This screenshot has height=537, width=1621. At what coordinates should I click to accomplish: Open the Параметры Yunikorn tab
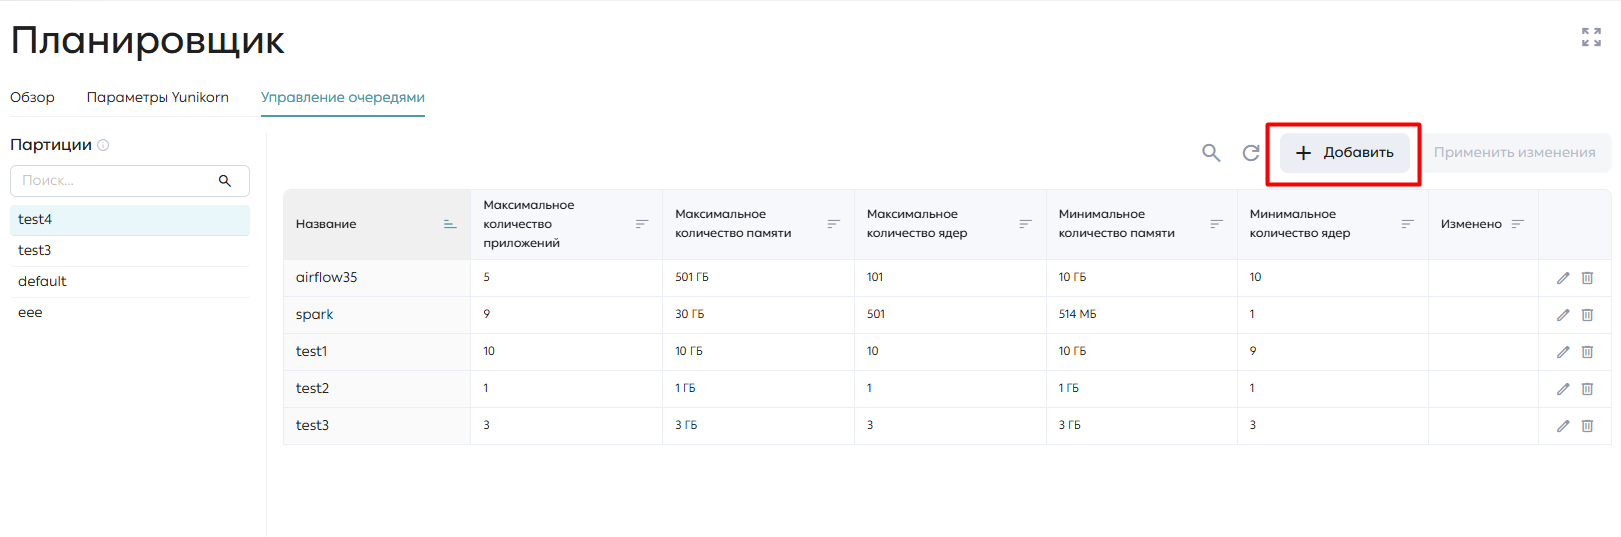158,97
